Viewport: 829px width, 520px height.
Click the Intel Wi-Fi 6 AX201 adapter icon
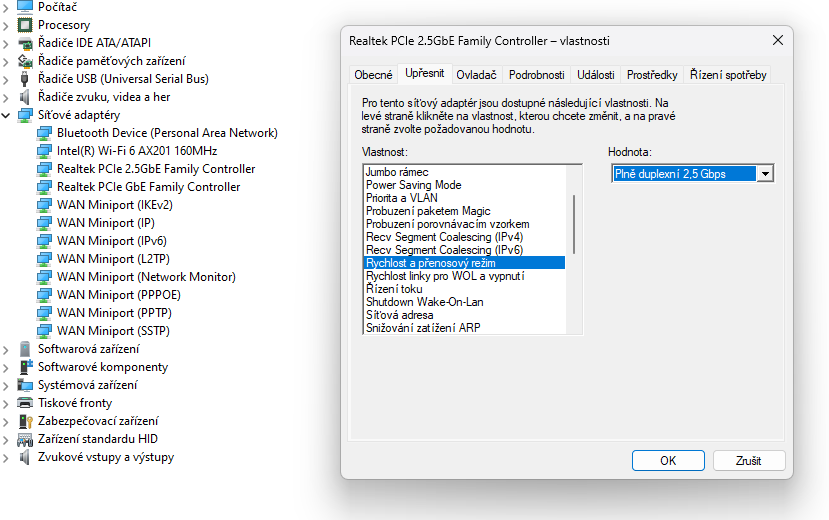44,151
